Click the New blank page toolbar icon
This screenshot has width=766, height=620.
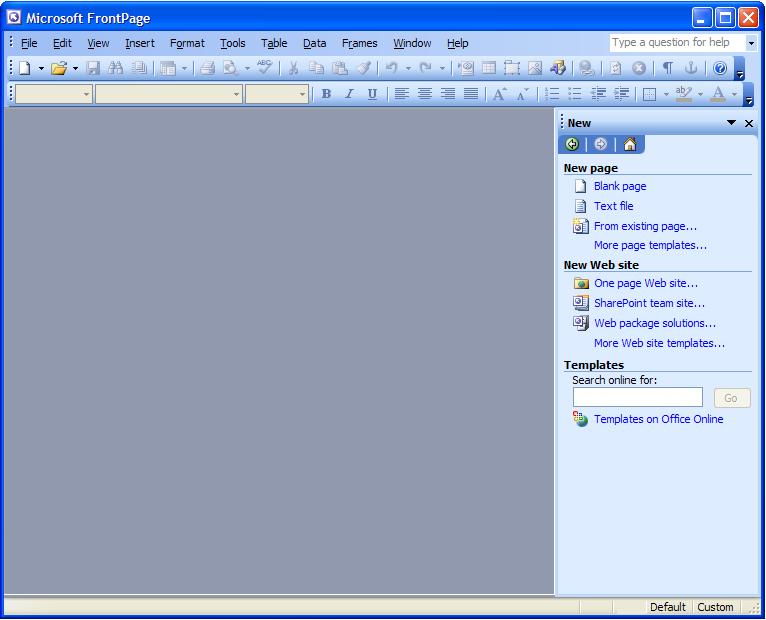(24, 68)
